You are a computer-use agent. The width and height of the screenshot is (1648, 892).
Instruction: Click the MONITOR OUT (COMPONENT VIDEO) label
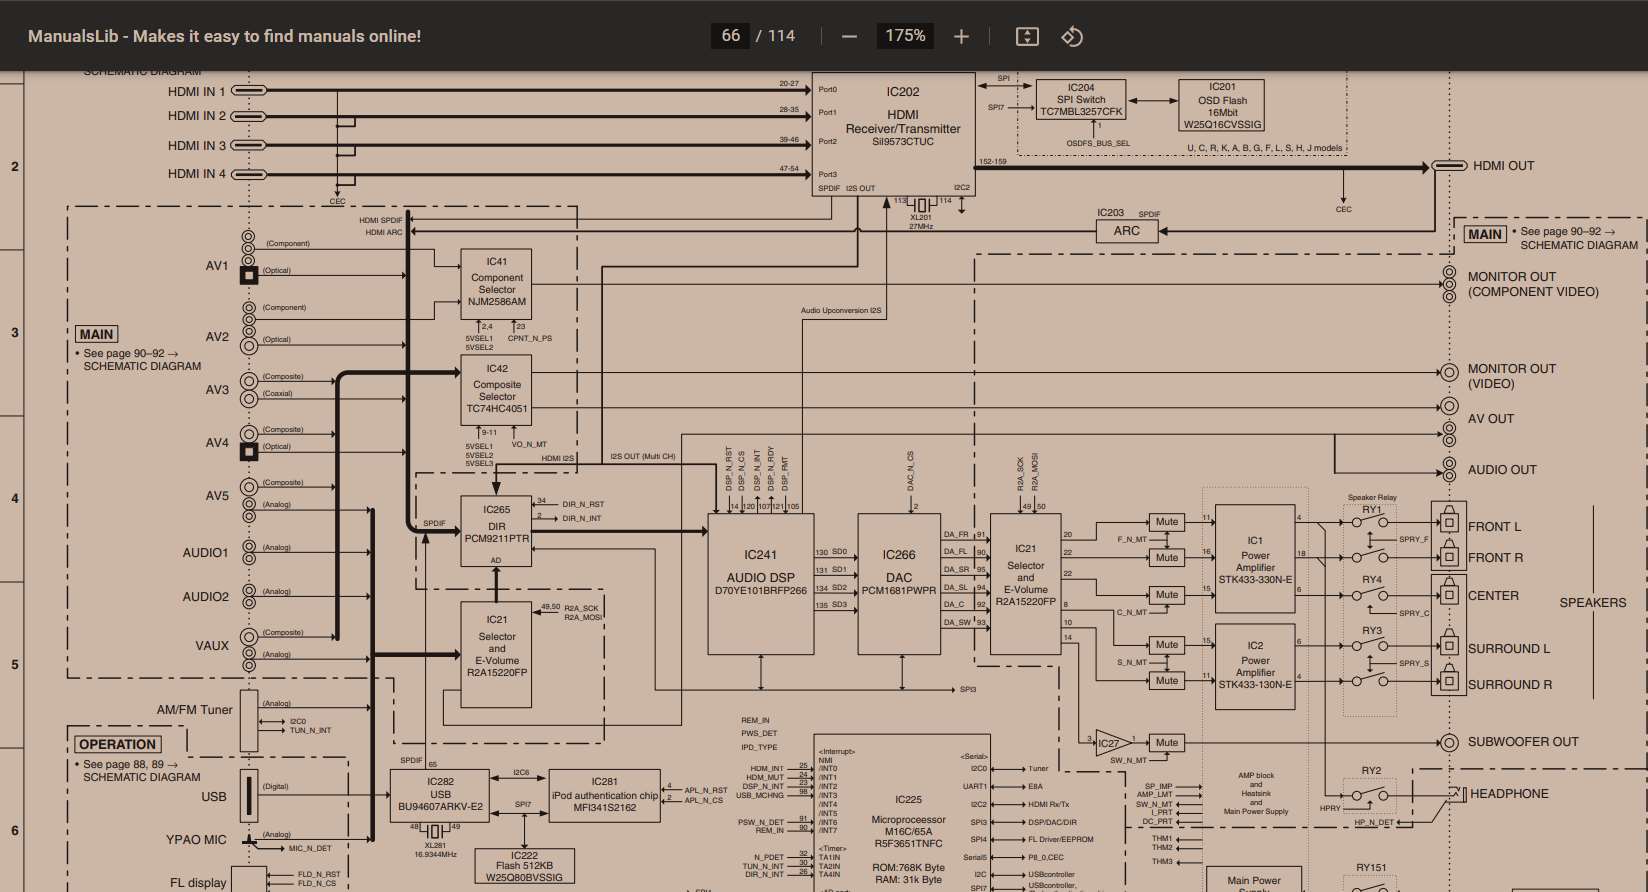point(1533,284)
